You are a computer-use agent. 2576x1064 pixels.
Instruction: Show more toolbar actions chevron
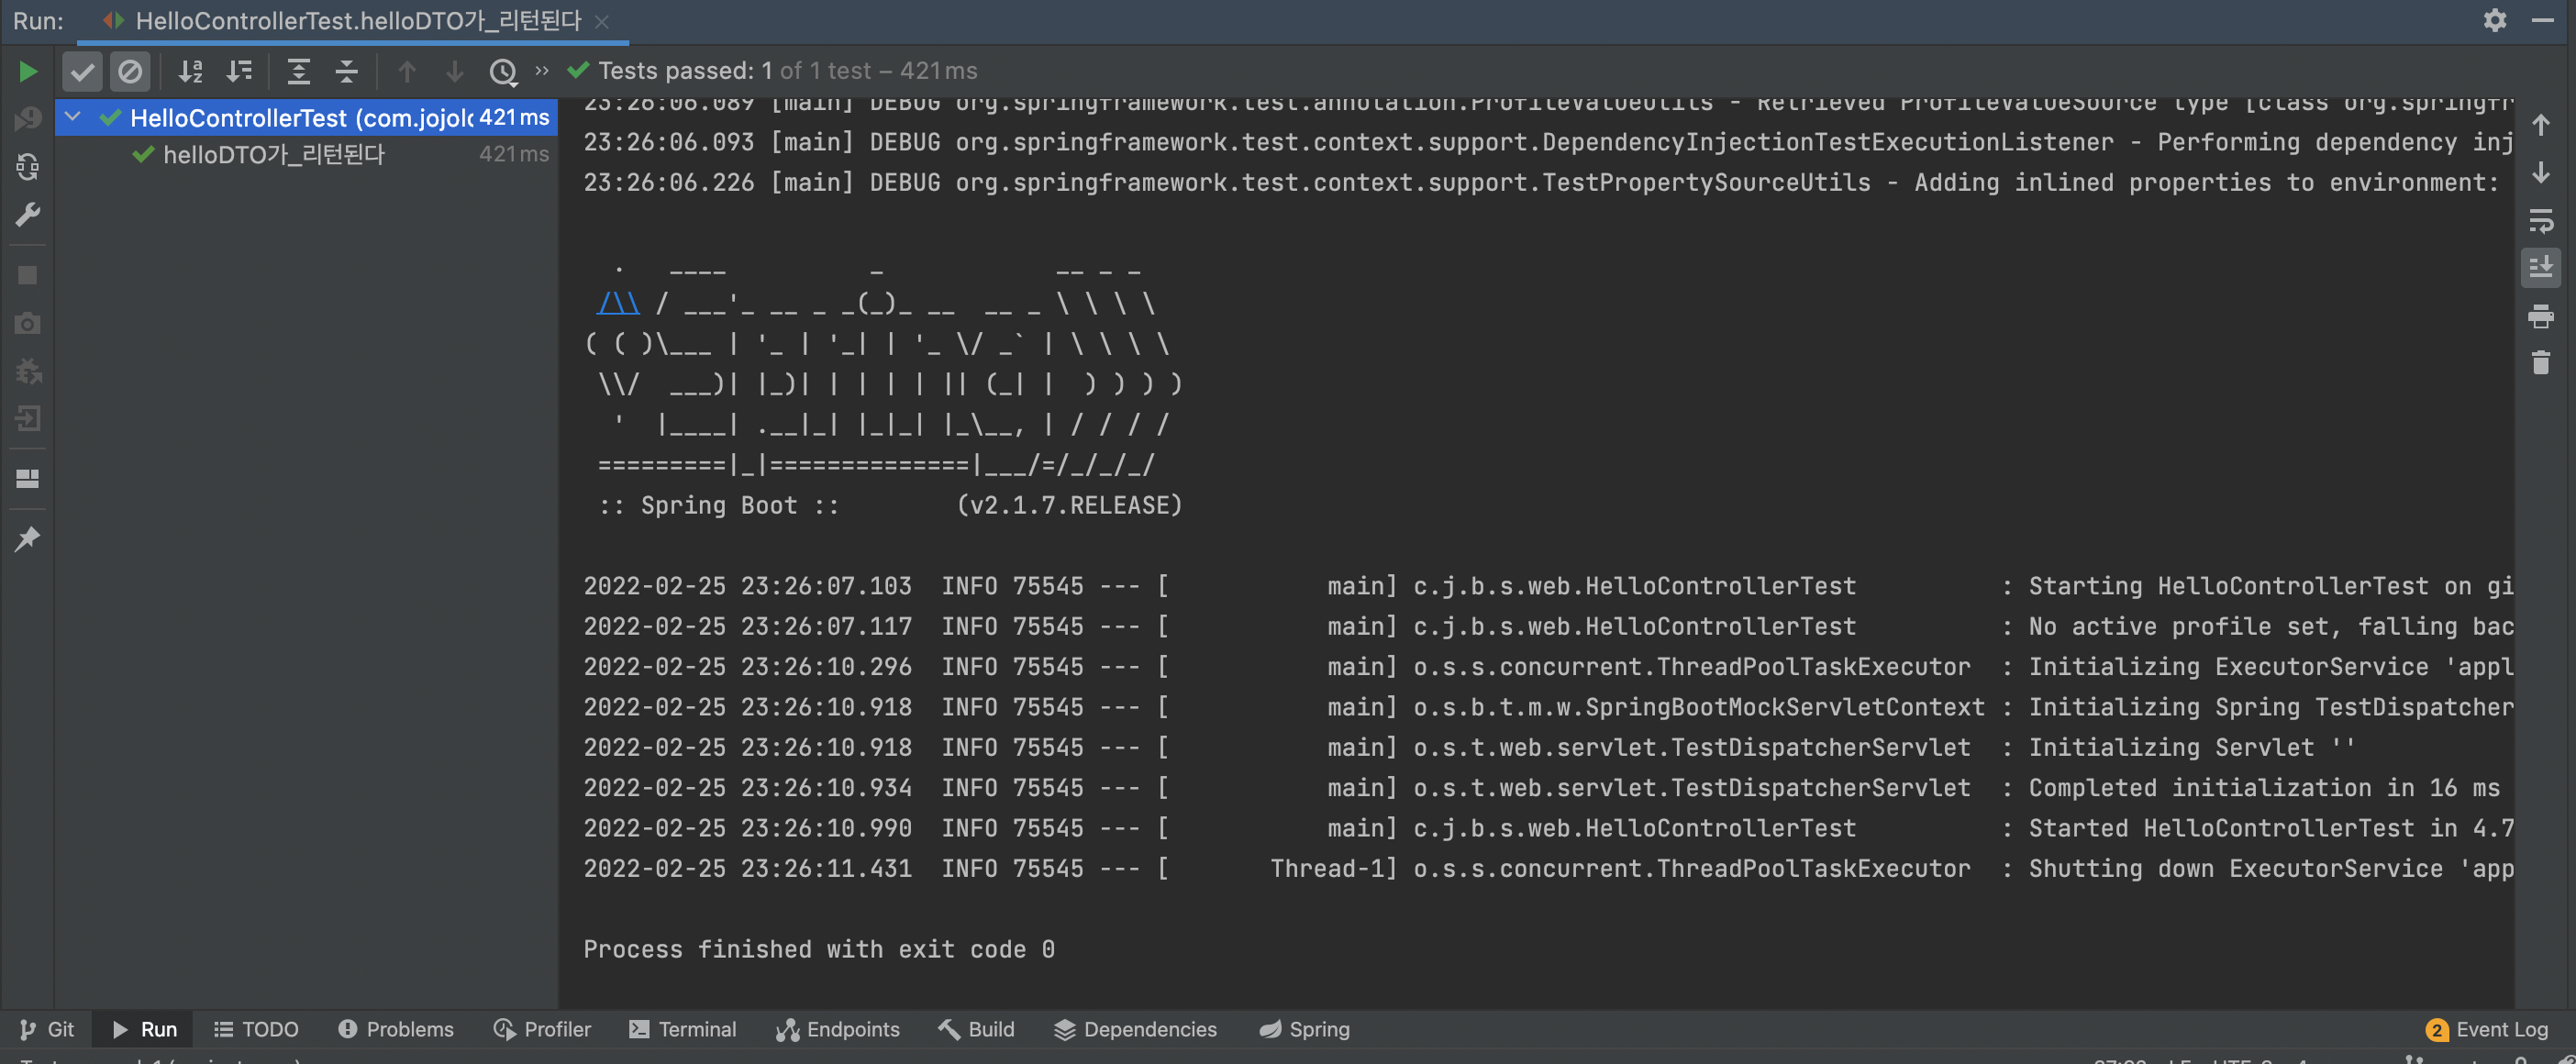[542, 70]
